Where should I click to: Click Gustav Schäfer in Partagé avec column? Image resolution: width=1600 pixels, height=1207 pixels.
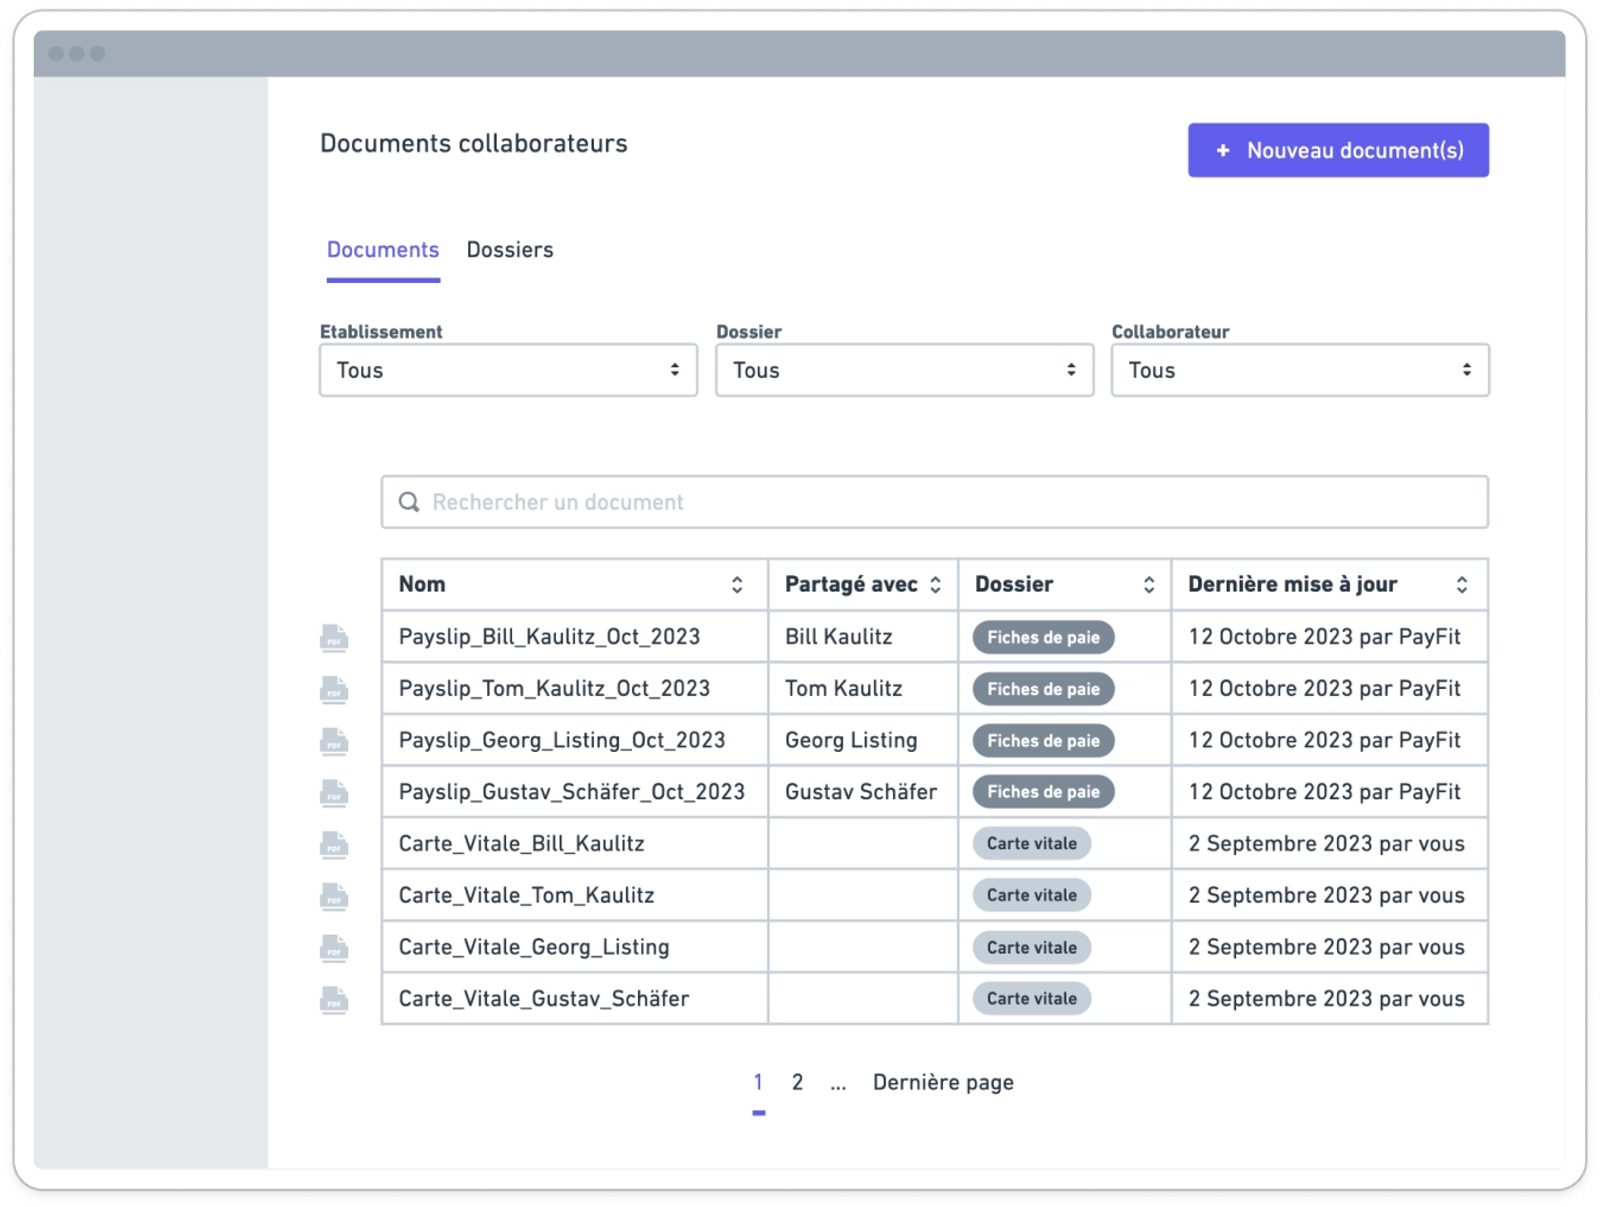tap(861, 792)
